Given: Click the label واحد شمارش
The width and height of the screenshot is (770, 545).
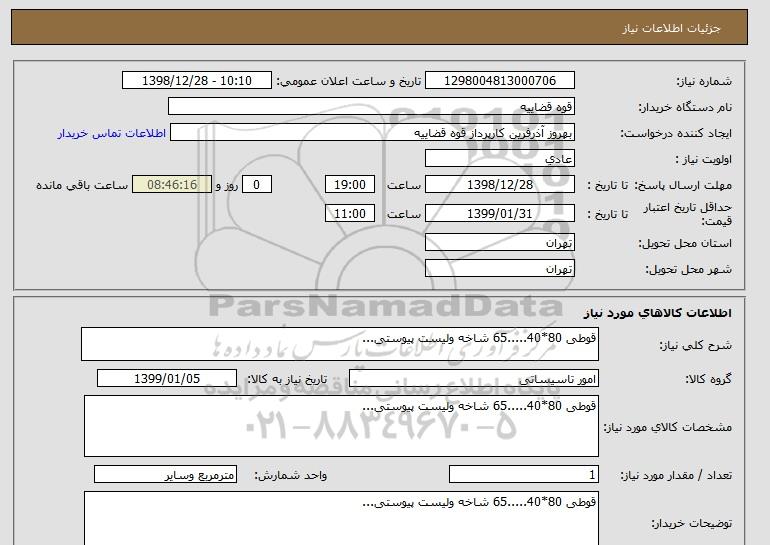Looking at the screenshot, I should point(291,475).
